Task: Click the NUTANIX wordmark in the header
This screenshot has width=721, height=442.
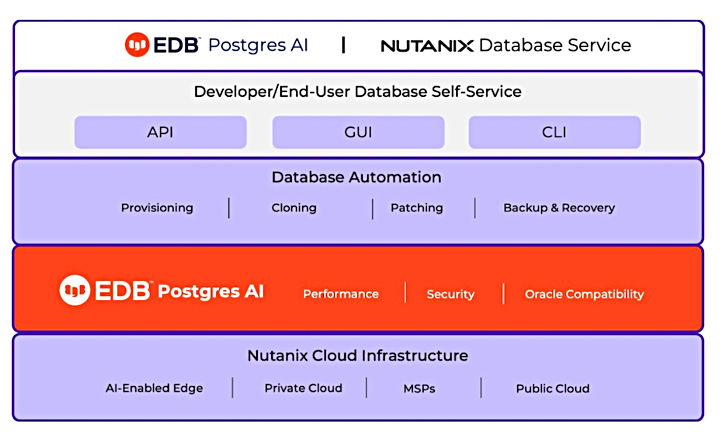Action: click(427, 46)
